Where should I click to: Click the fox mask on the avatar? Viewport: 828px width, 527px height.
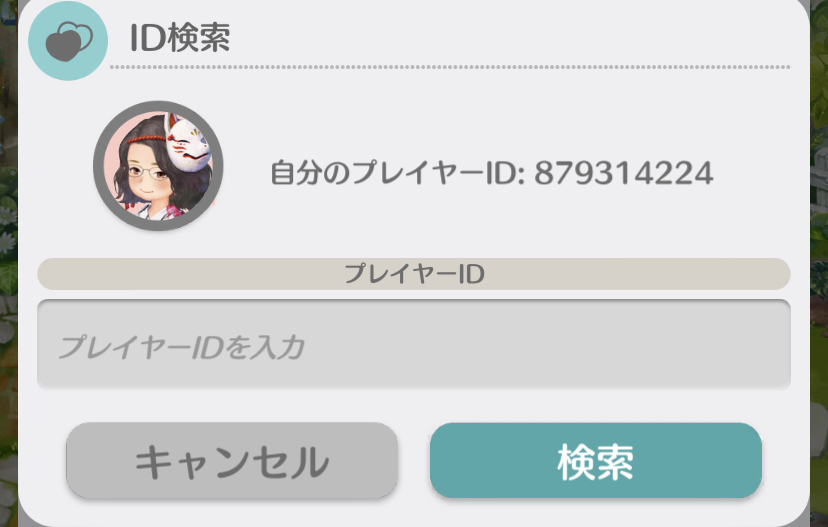tap(189, 143)
